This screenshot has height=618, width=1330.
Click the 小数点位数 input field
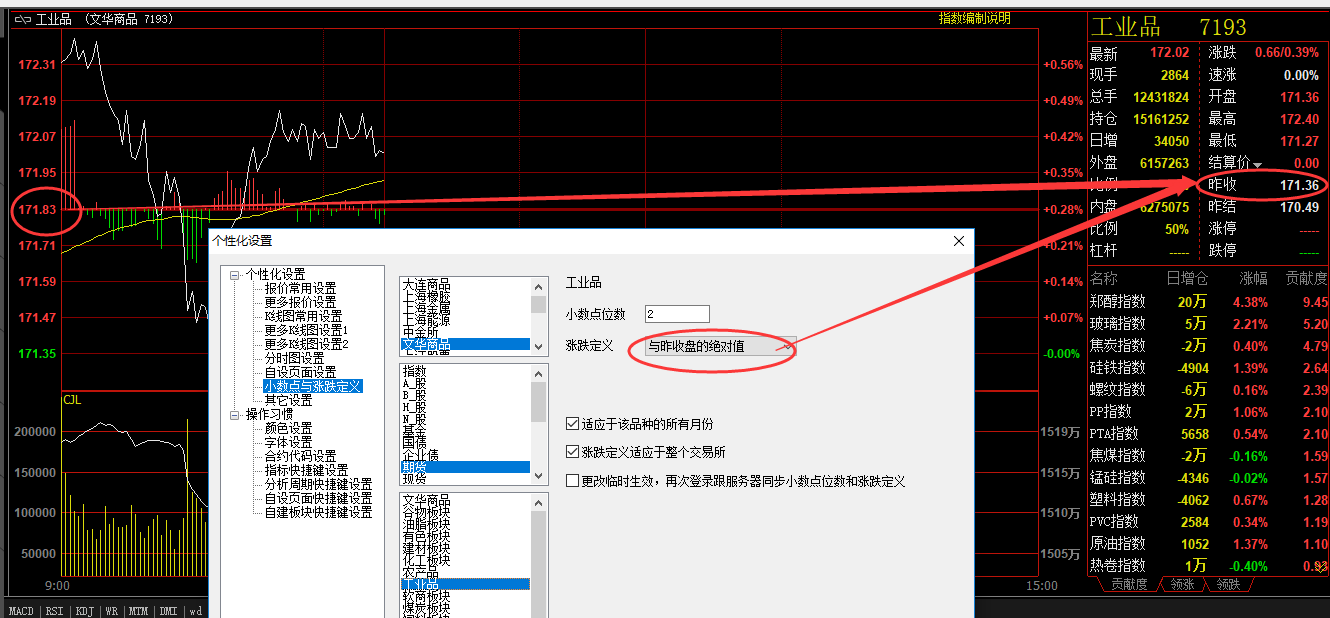[677, 314]
